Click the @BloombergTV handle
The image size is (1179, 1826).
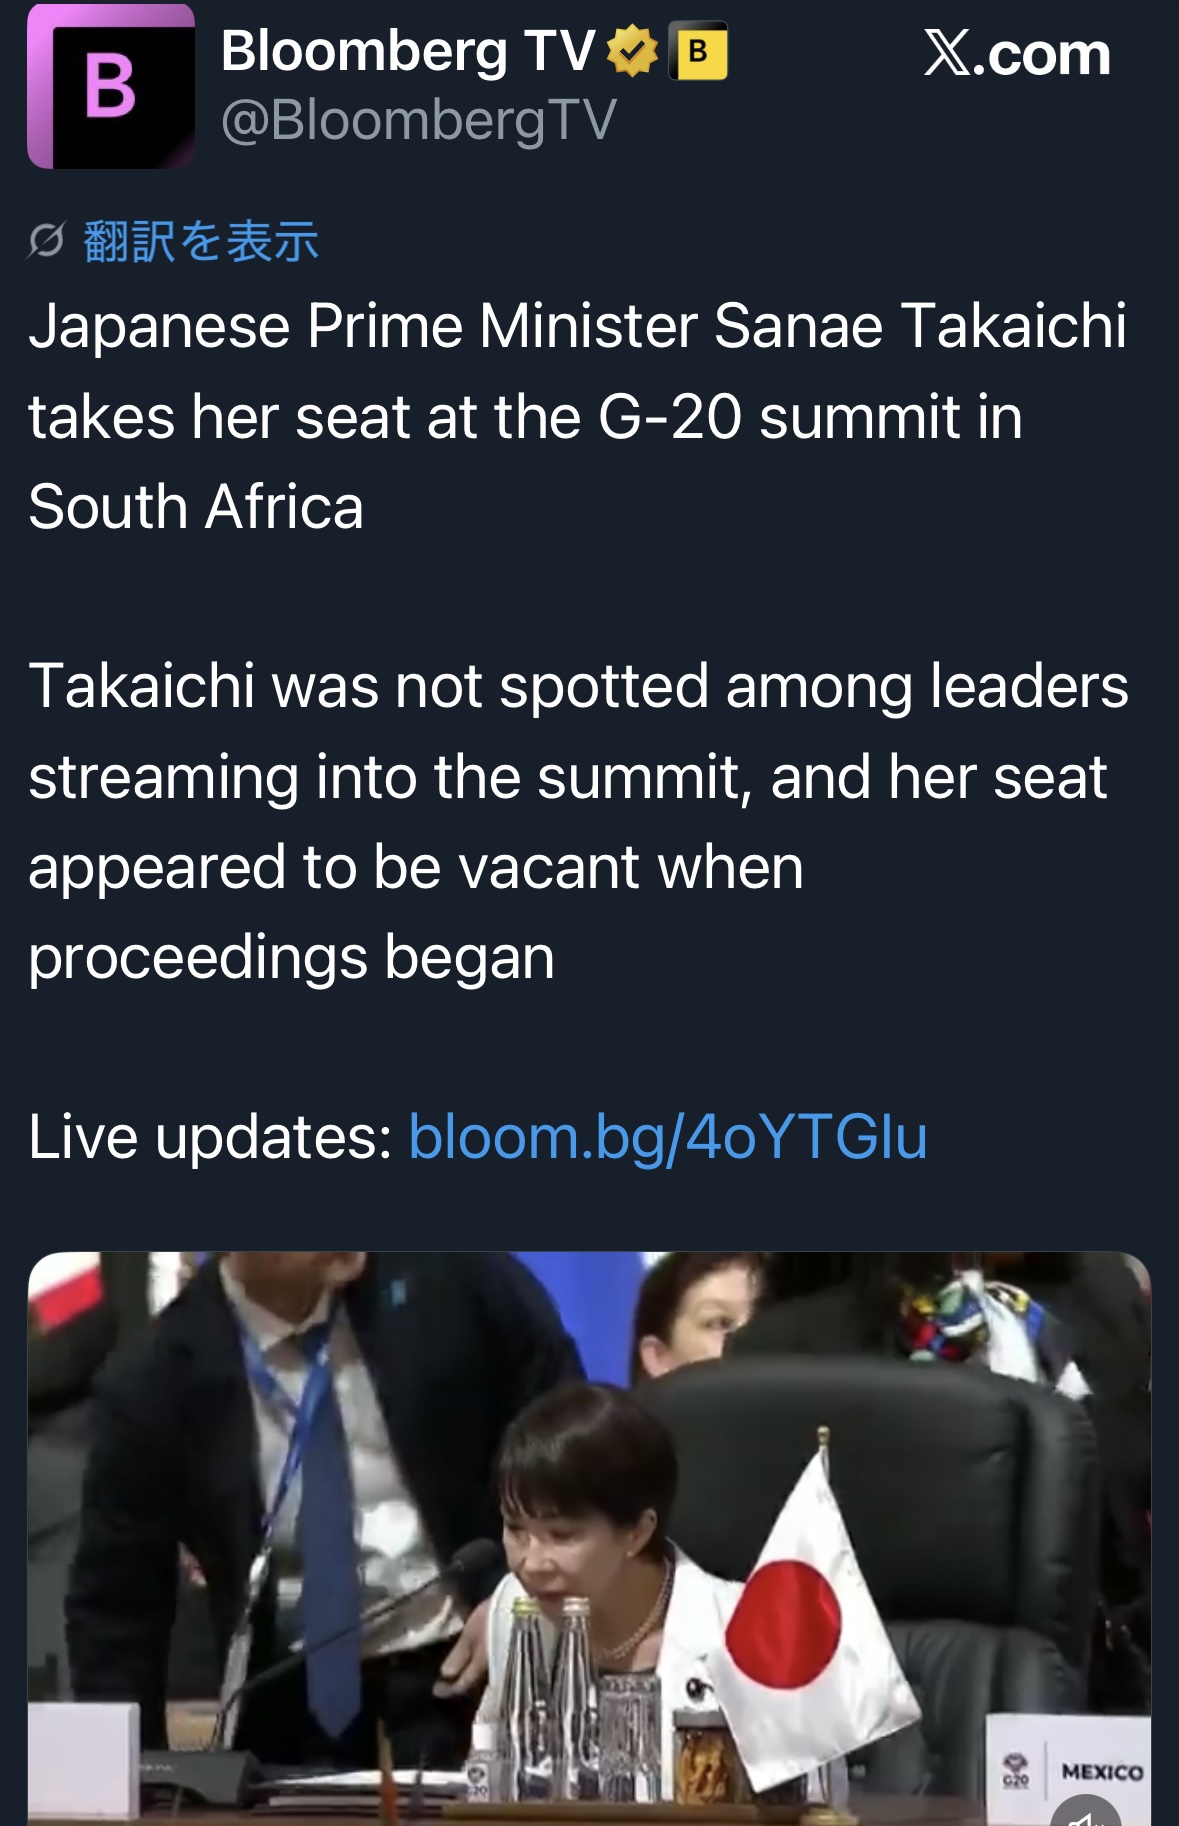click(x=418, y=121)
